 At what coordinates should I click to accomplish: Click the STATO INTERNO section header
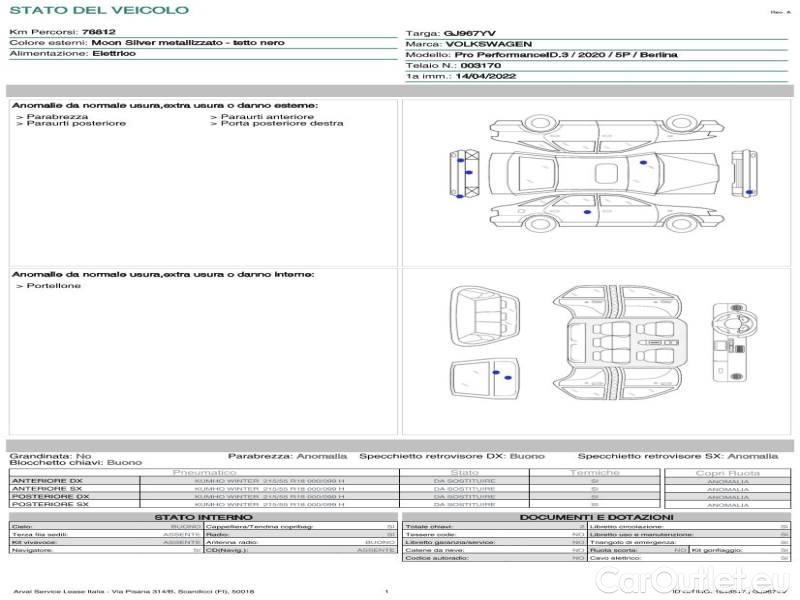[203, 517]
